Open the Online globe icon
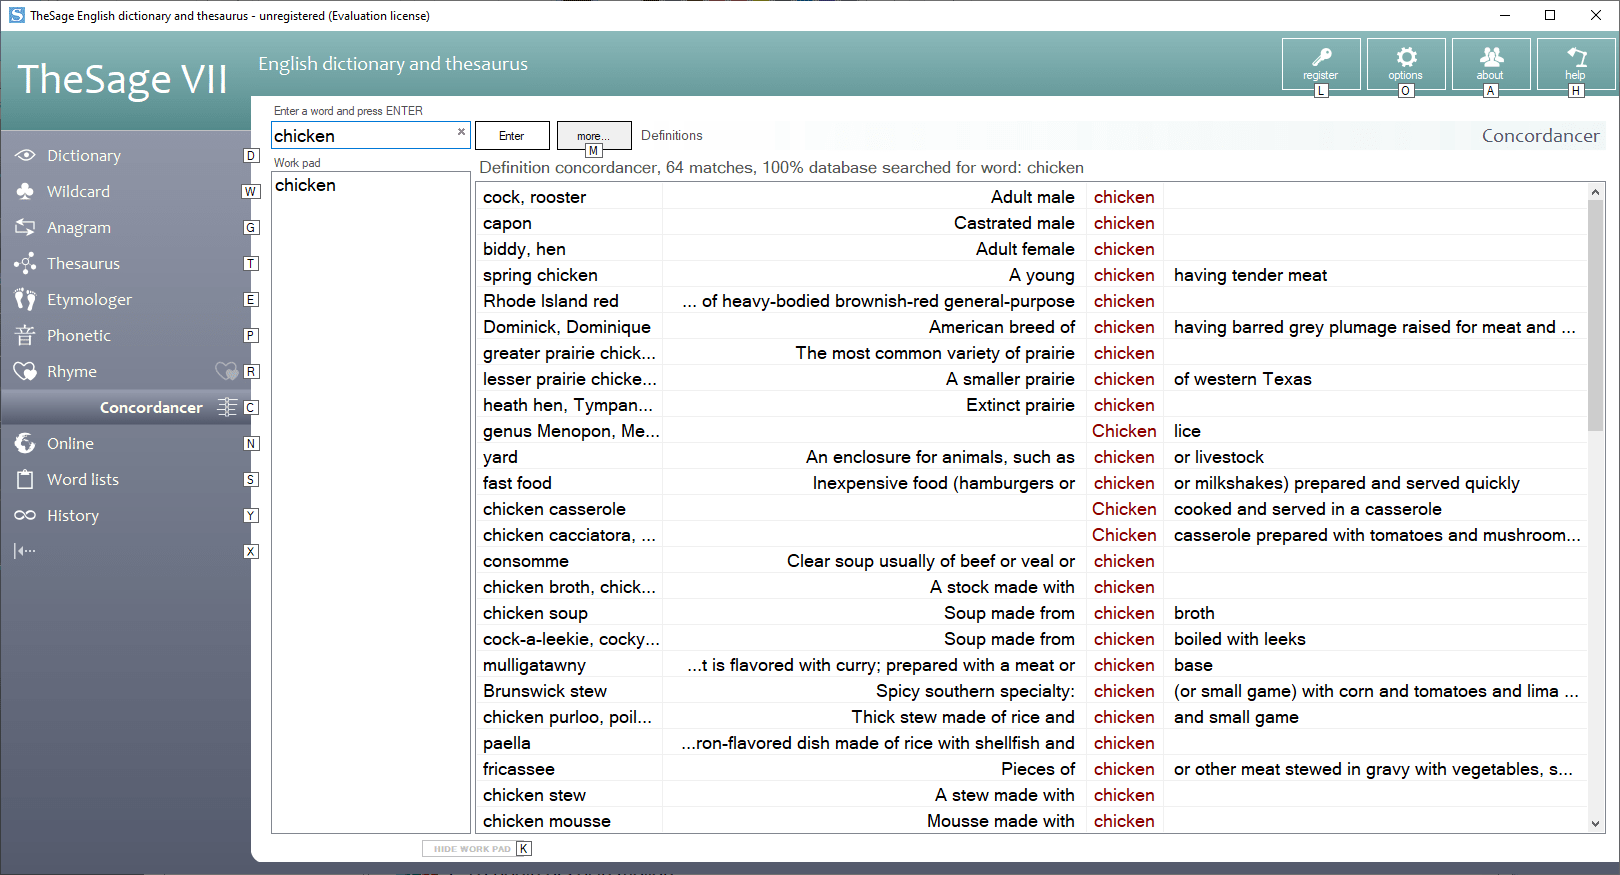The width and height of the screenshot is (1620, 875). coord(25,443)
